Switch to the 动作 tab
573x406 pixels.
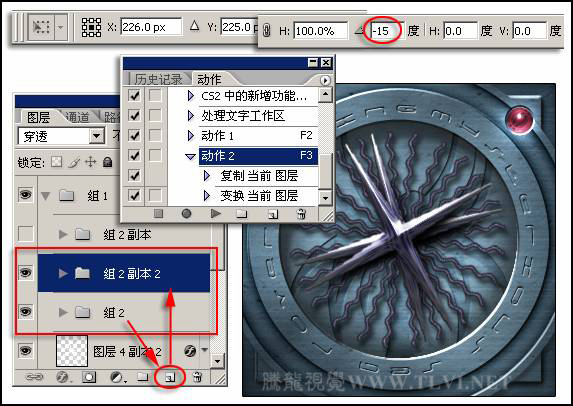click(209, 79)
